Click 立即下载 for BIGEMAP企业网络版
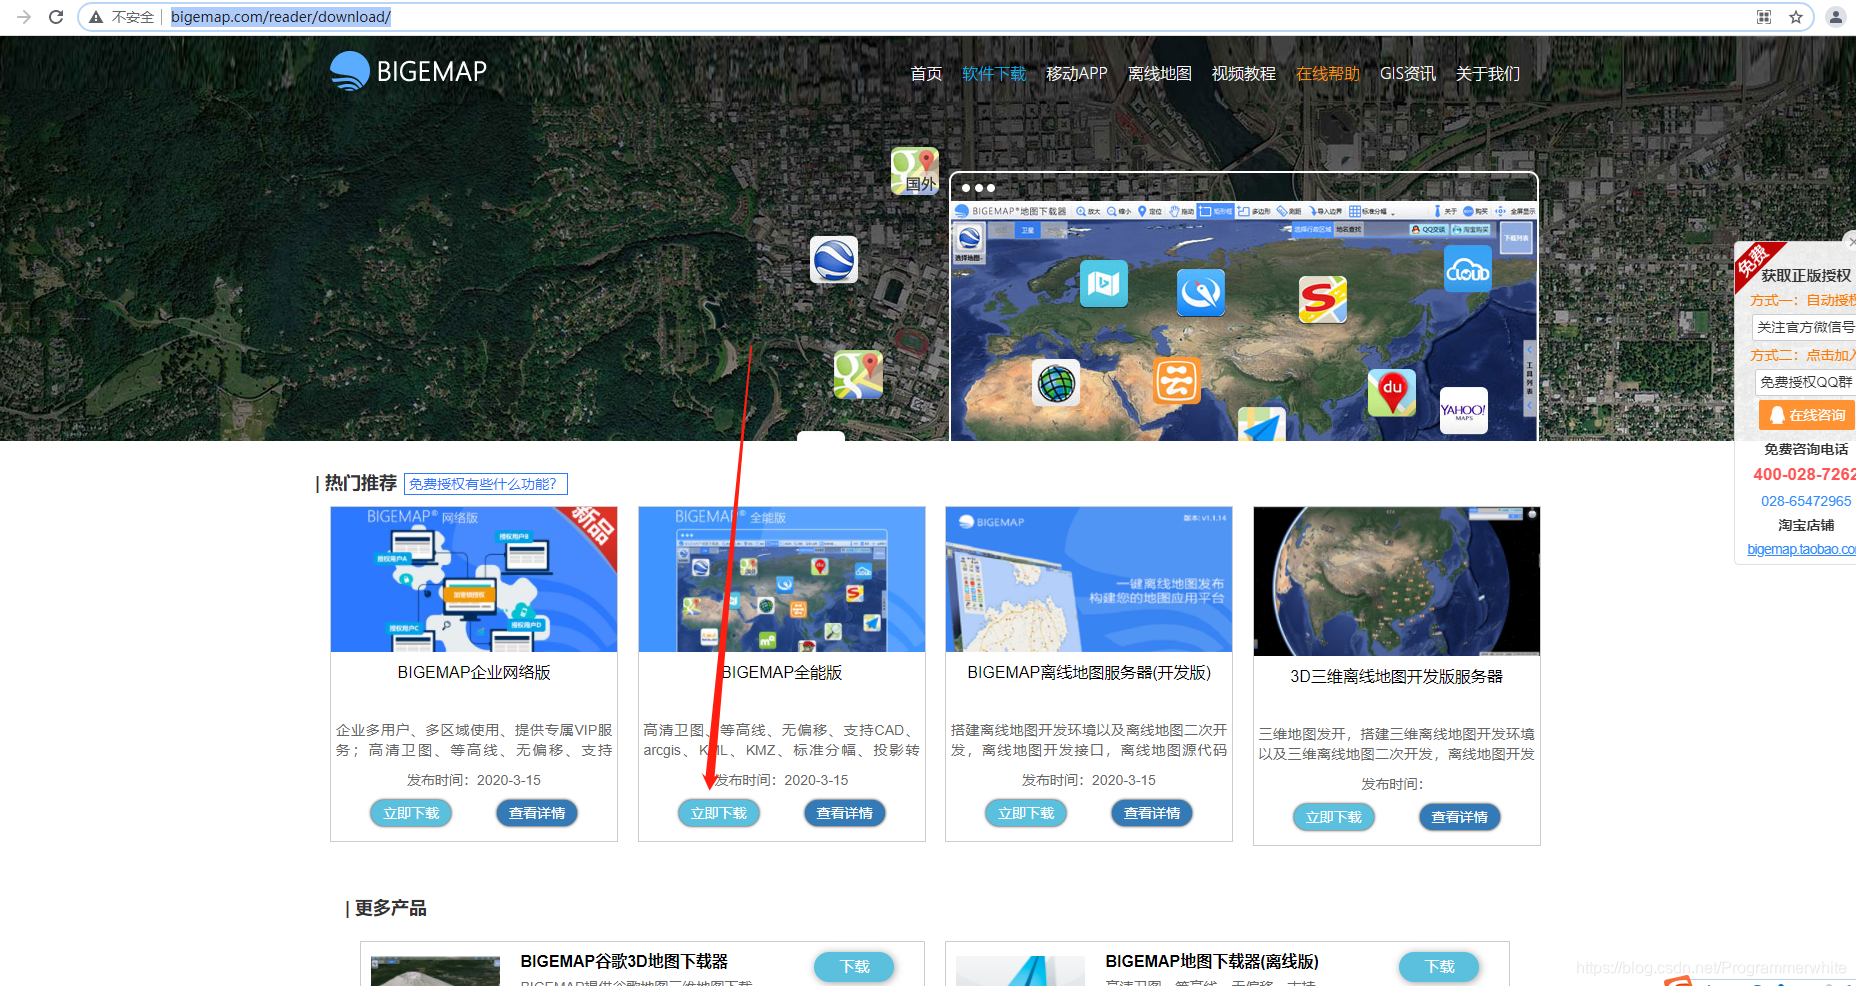 [x=411, y=813]
